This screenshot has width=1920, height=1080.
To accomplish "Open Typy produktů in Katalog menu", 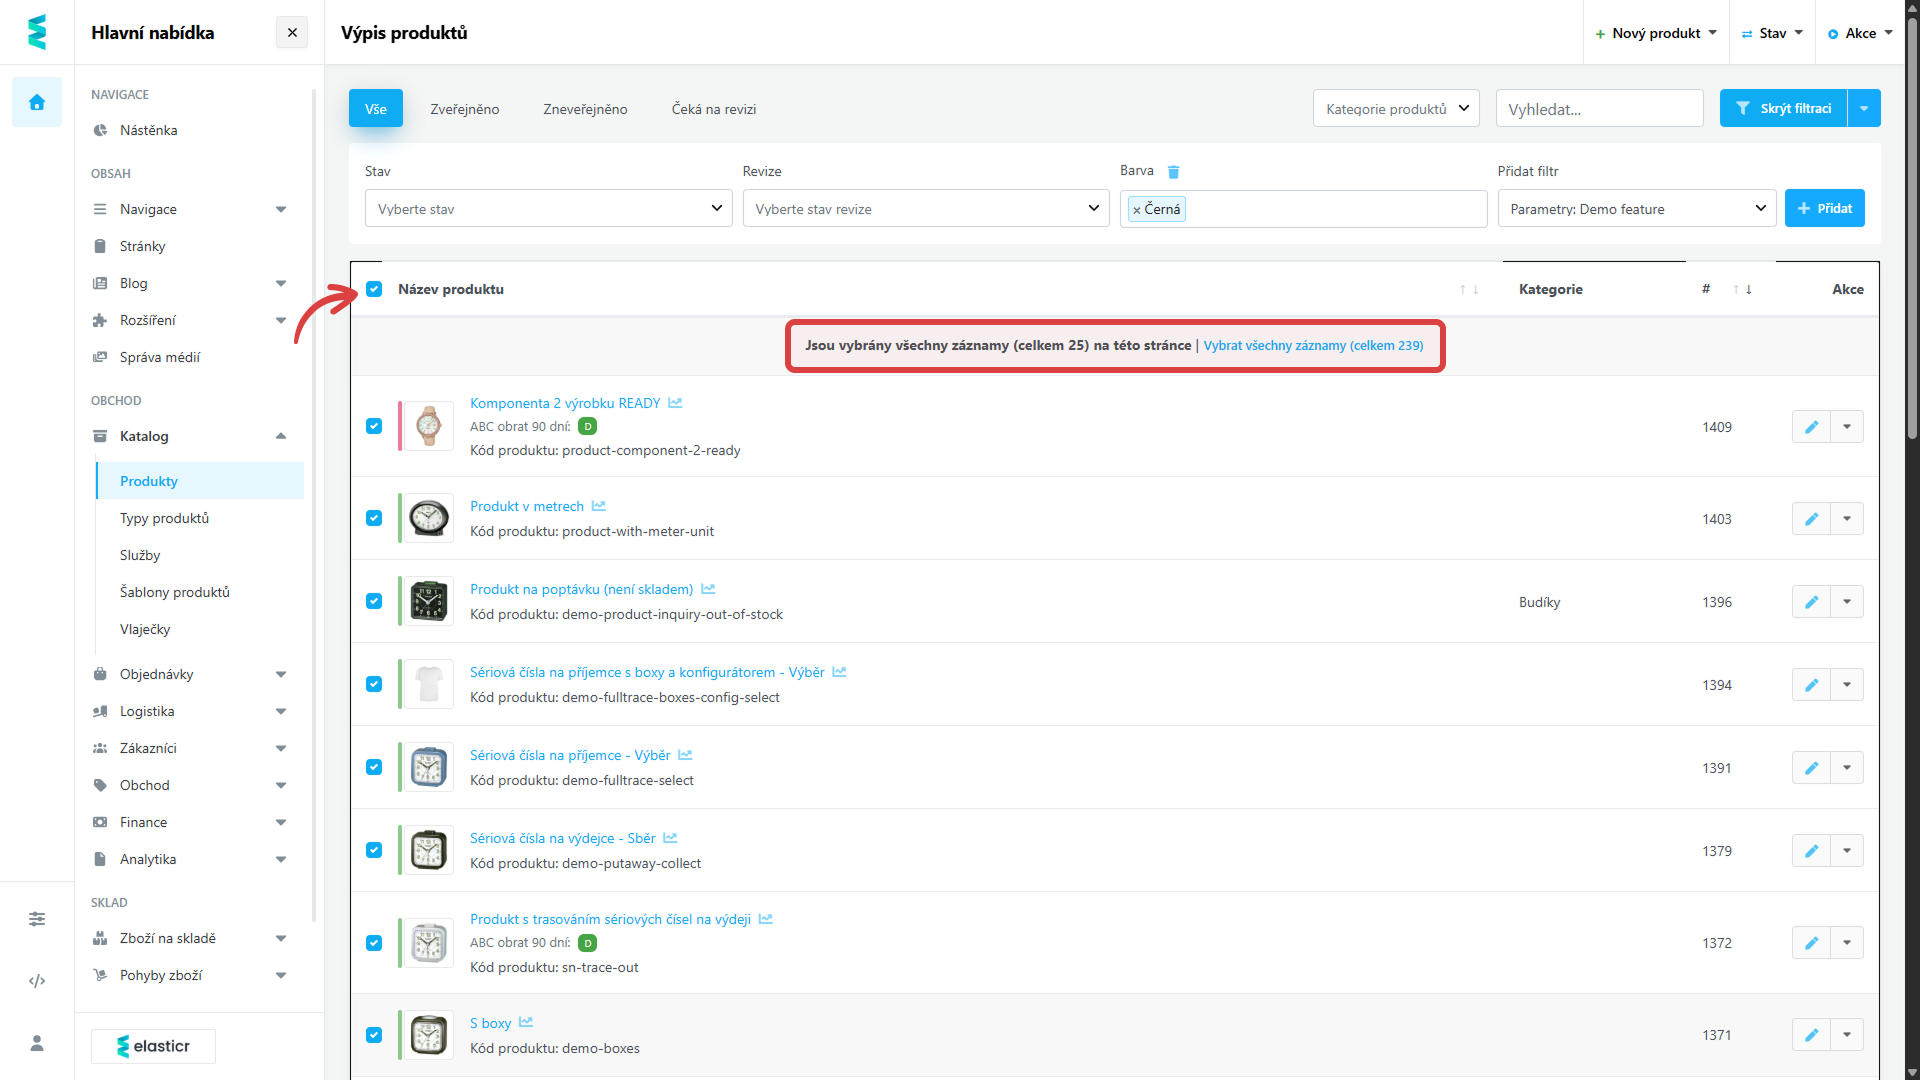I will (x=165, y=518).
